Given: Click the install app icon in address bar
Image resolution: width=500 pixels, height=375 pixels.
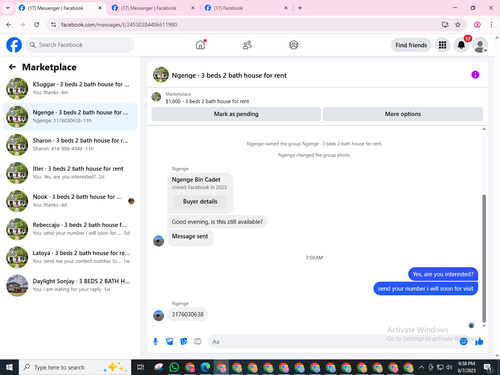Looking at the screenshot, I should click(x=445, y=24).
